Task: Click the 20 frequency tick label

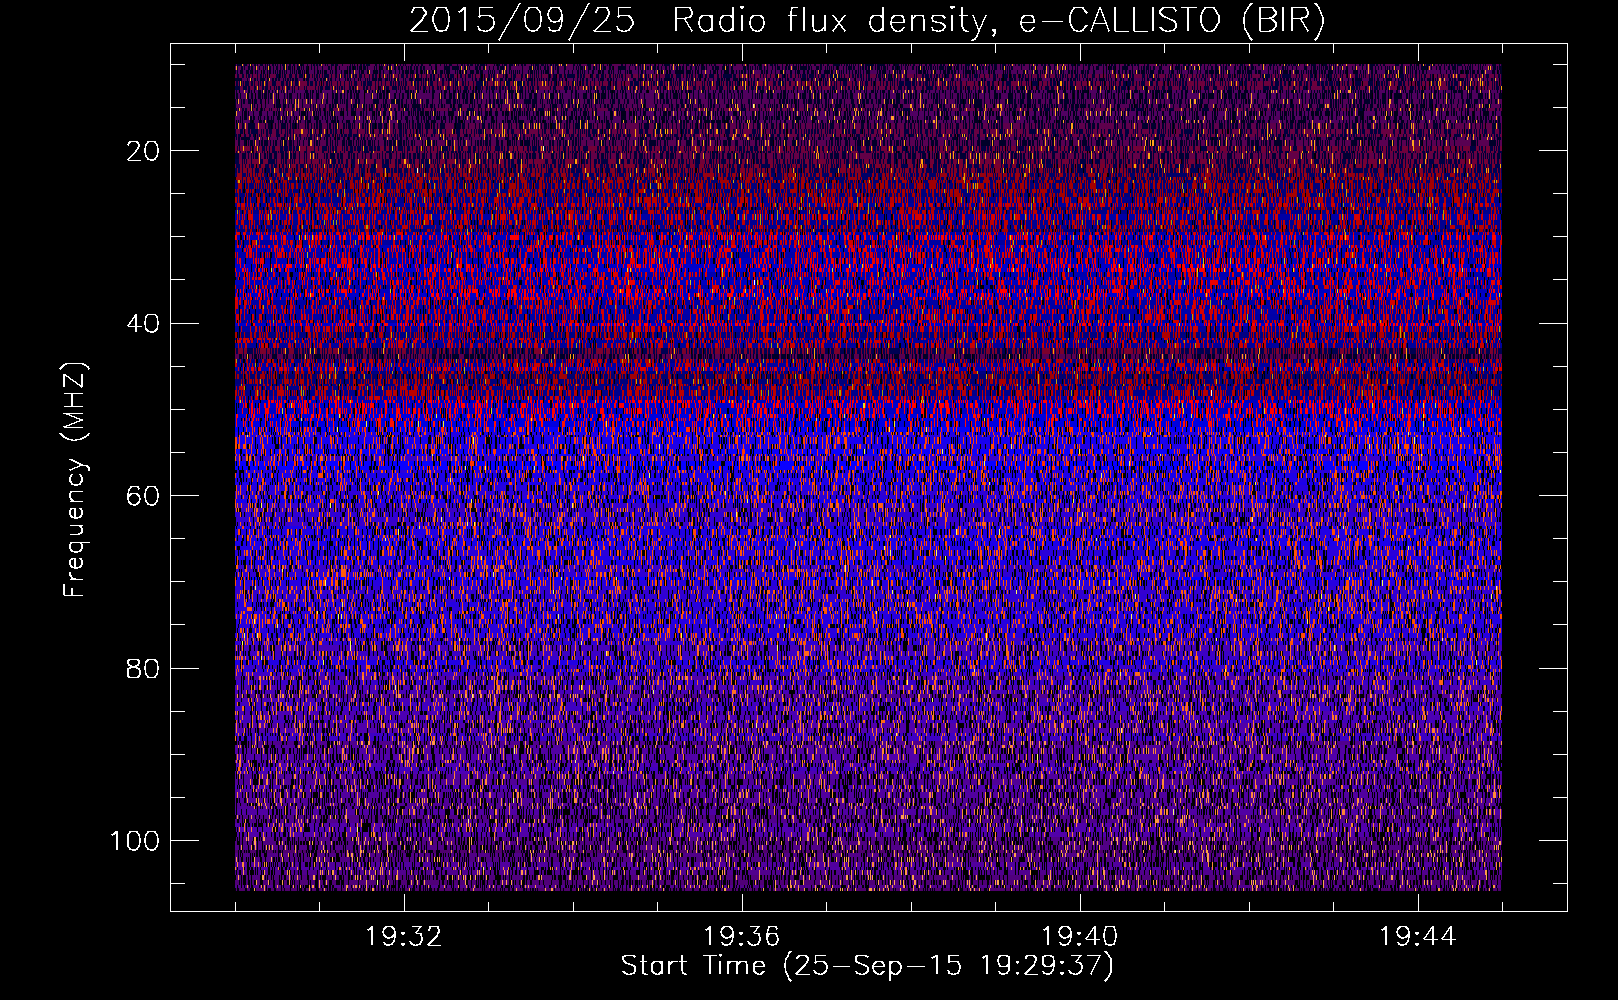Action: (144, 151)
